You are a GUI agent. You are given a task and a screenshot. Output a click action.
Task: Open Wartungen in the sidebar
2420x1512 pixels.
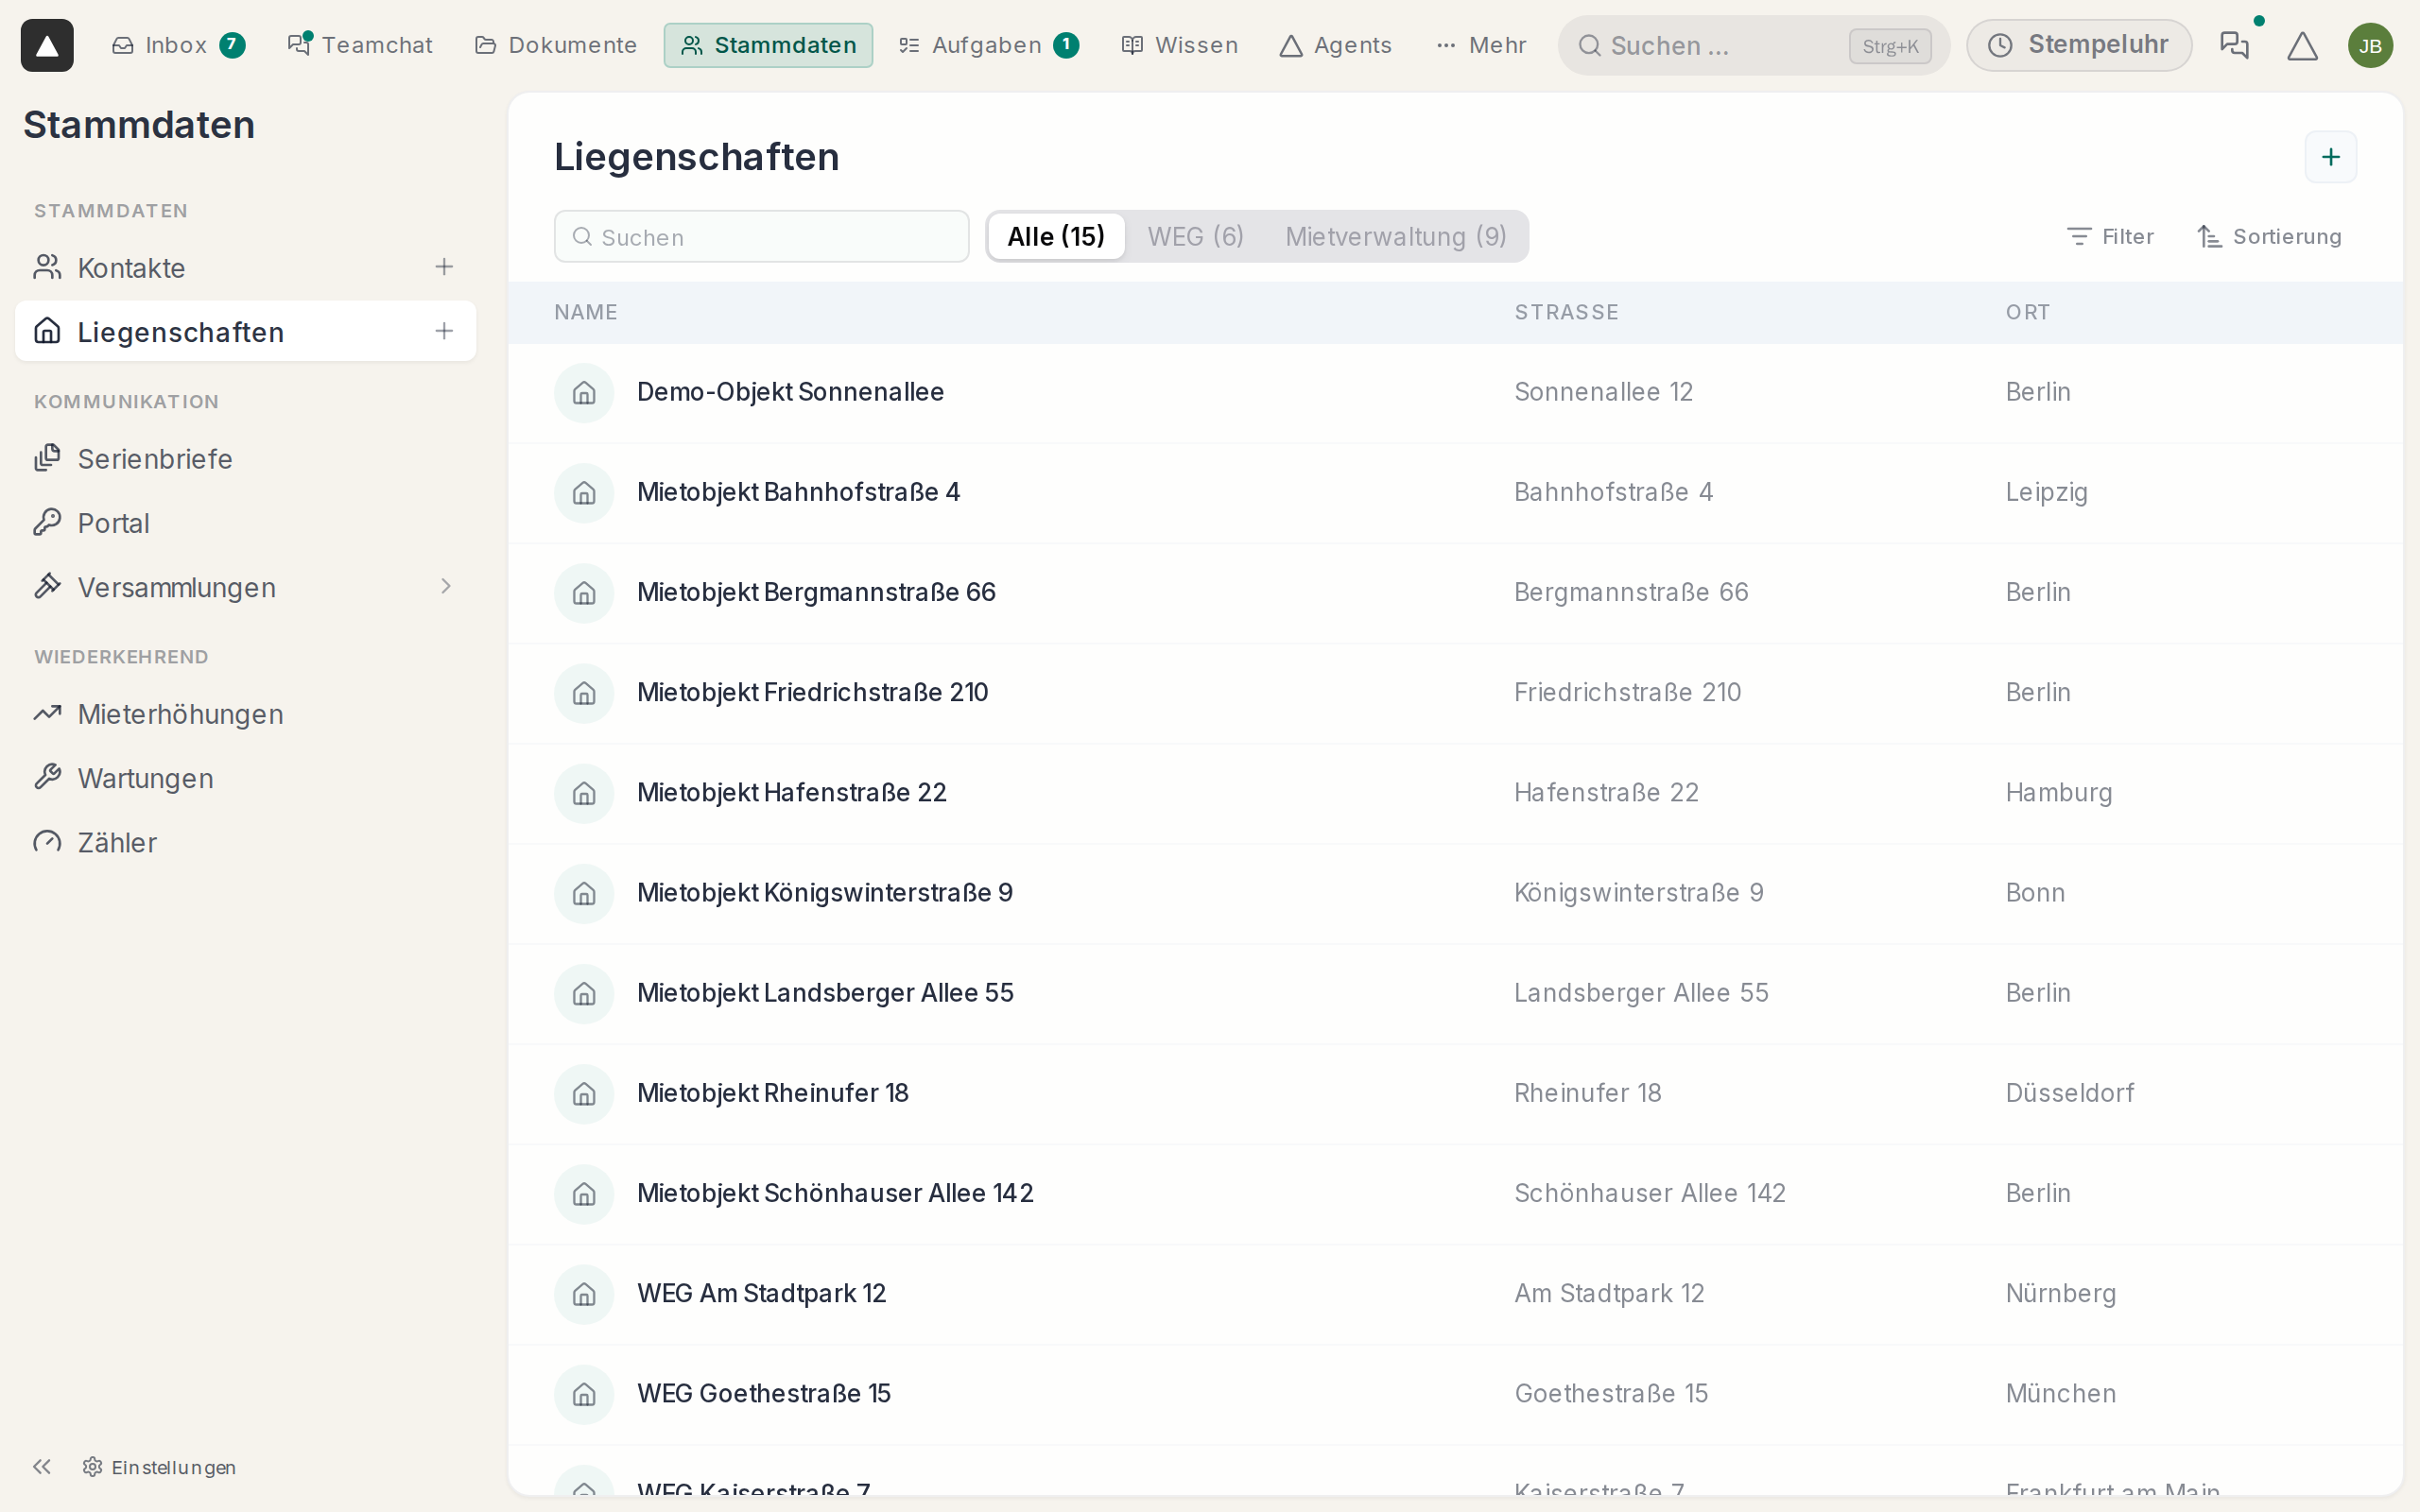click(246, 778)
